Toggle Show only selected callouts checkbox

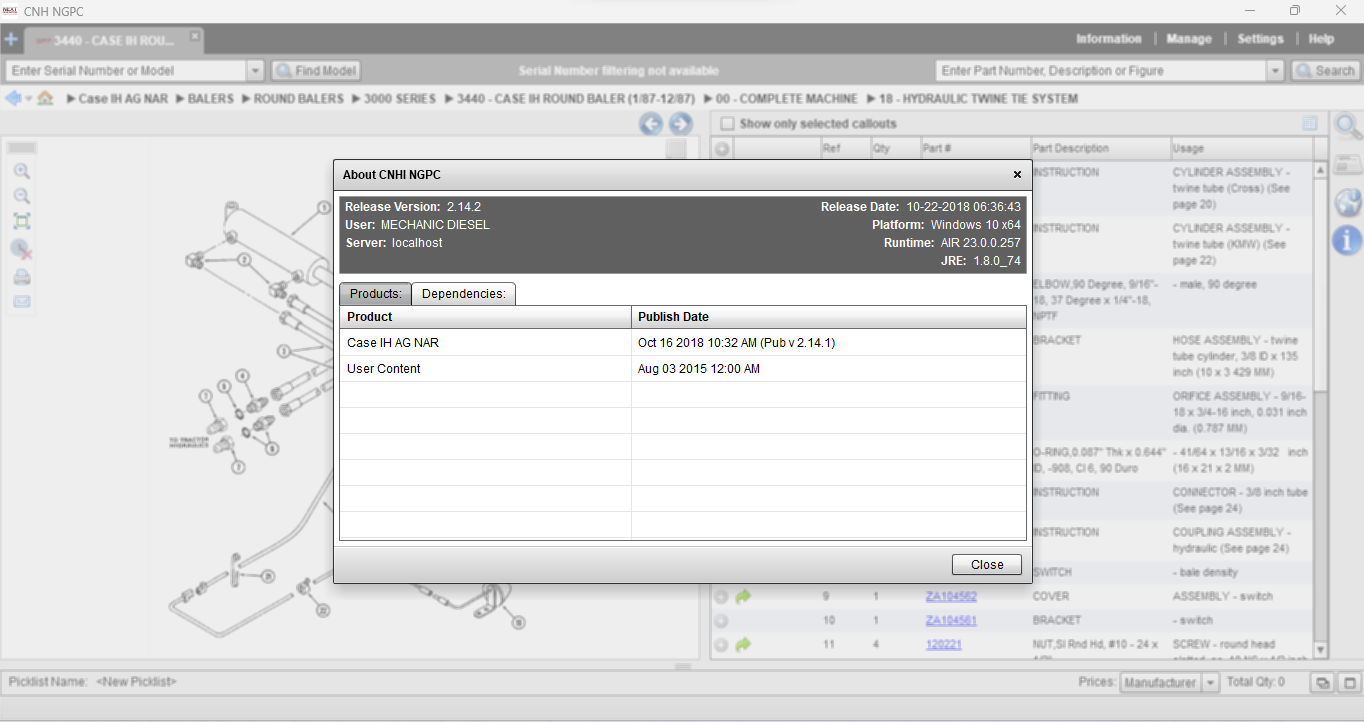(x=727, y=124)
